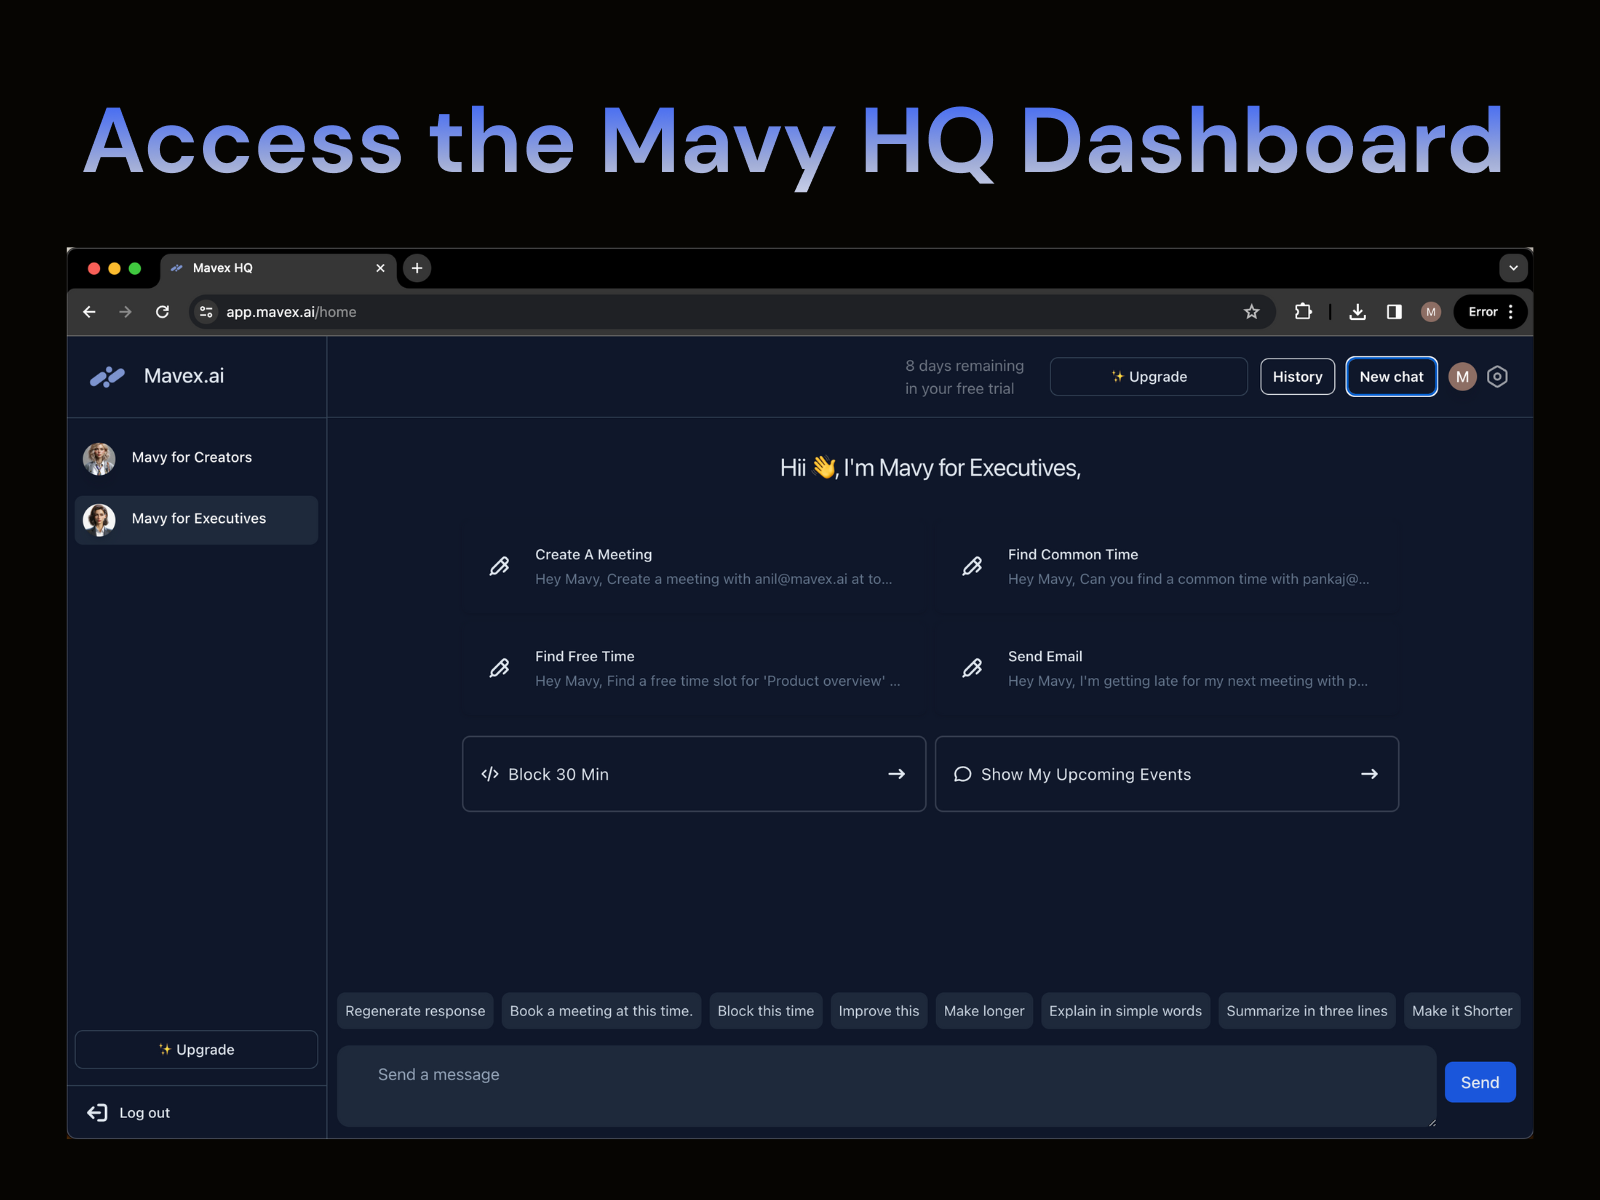The image size is (1600, 1200).
Task: Click pencil icon on Find Free Time card
Action: click(499, 668)
